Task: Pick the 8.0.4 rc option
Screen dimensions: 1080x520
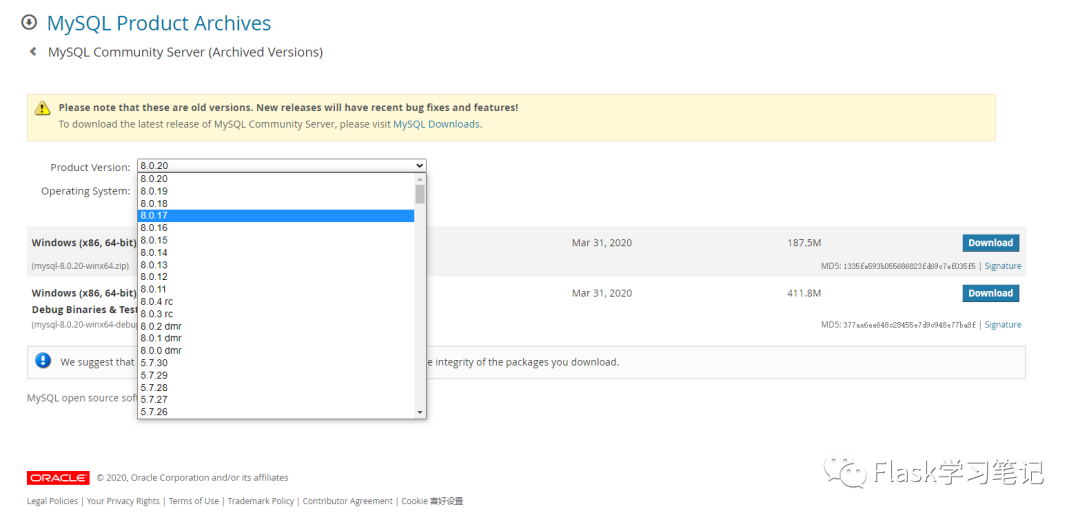Action: pos(276,301)
